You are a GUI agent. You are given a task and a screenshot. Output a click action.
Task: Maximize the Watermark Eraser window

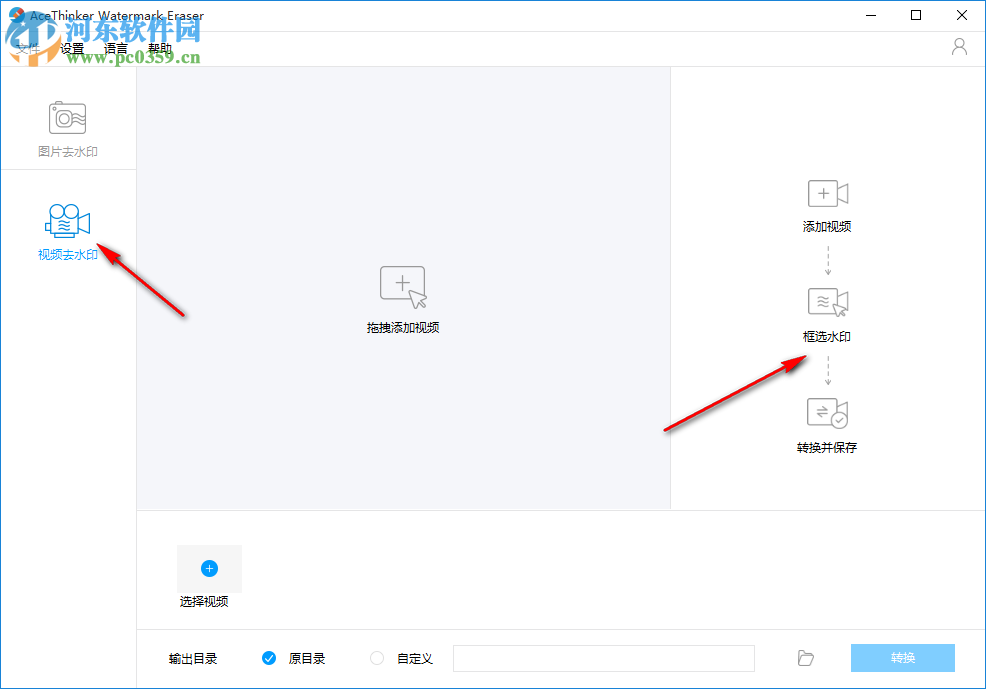tap(915, 15)
